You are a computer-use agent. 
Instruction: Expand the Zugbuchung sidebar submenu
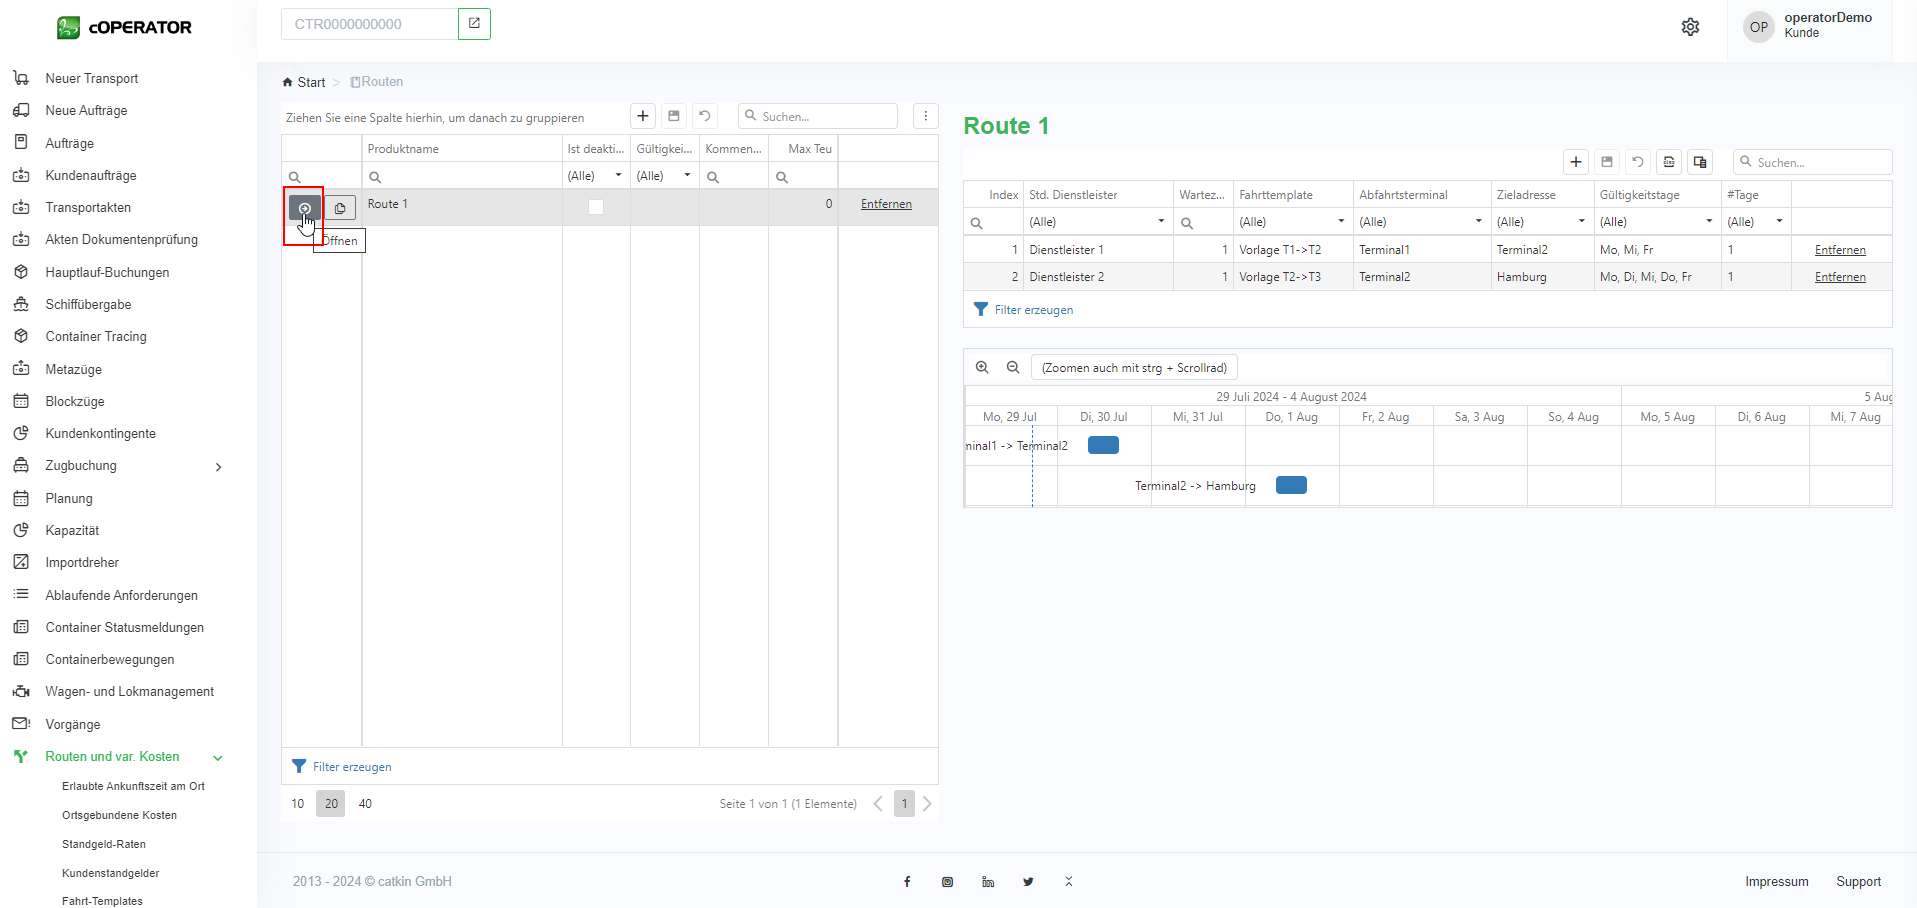coord(218,467)
